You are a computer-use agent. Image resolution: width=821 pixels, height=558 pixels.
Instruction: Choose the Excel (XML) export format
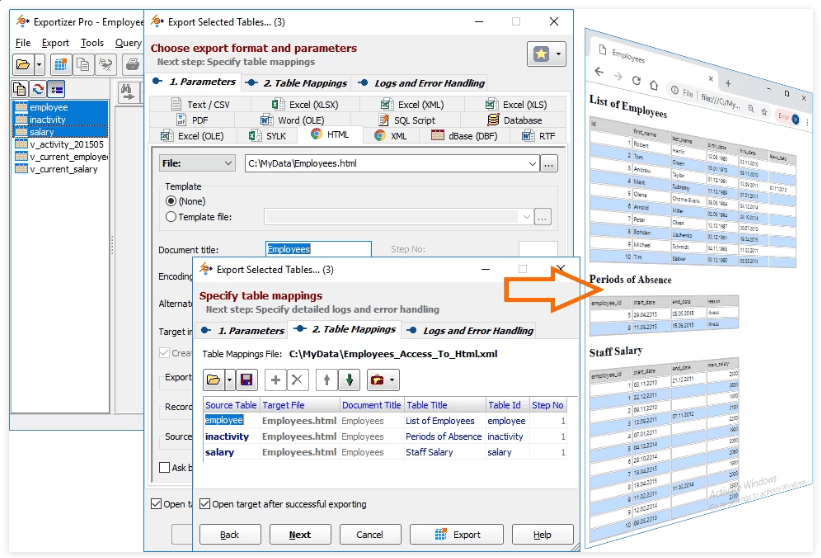tap(413, 105)
